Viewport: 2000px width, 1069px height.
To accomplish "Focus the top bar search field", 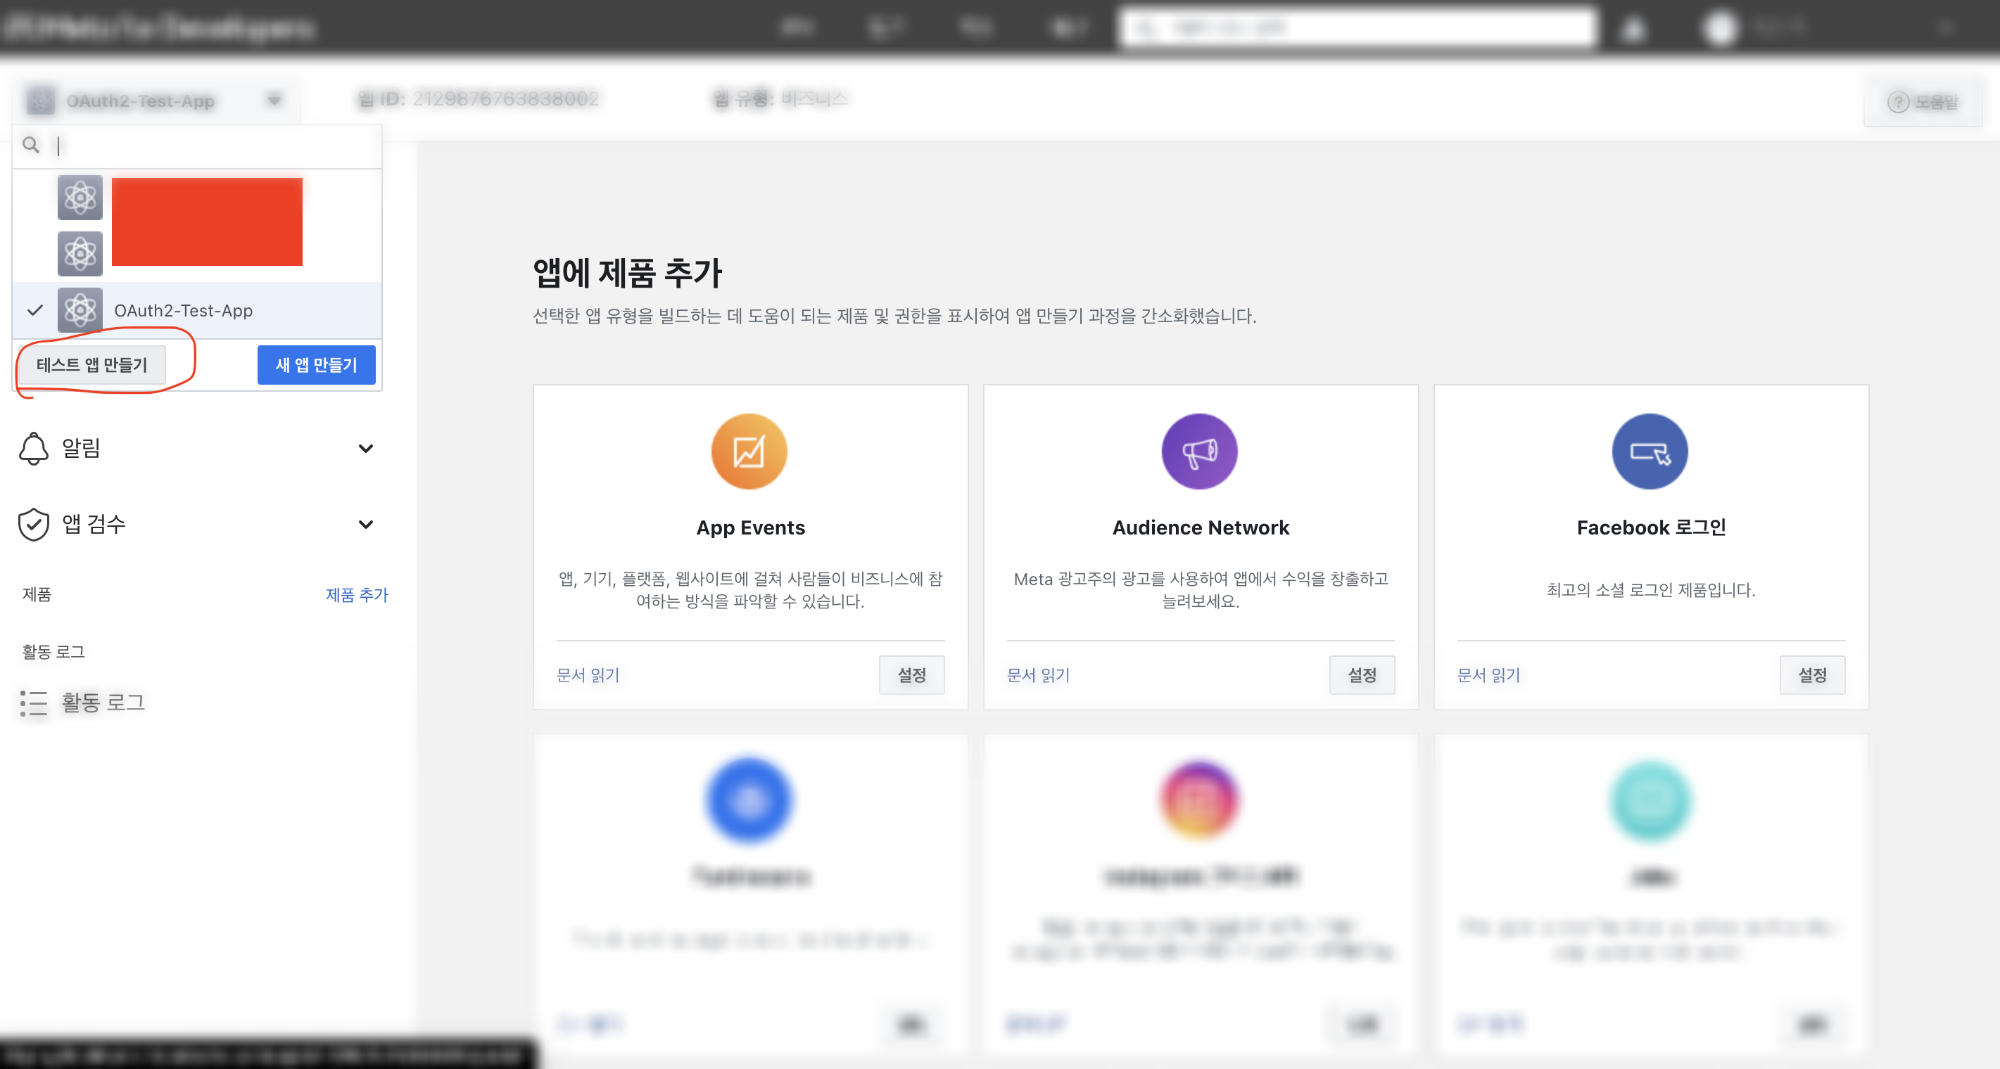I will (1358, 28).
